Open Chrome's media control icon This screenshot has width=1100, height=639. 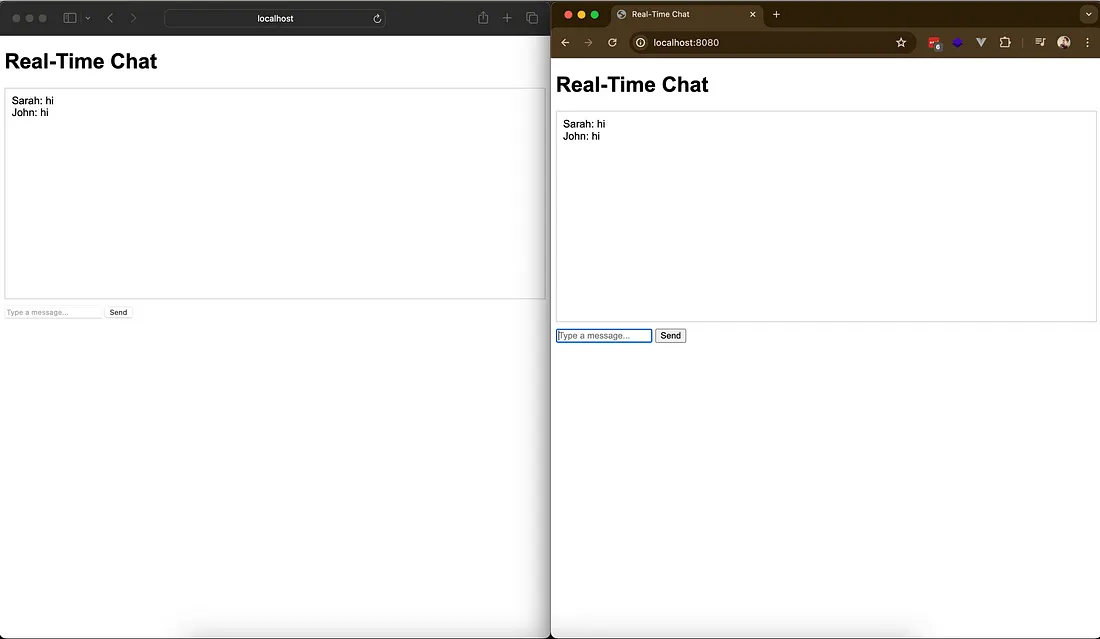tap(1040, 43)
